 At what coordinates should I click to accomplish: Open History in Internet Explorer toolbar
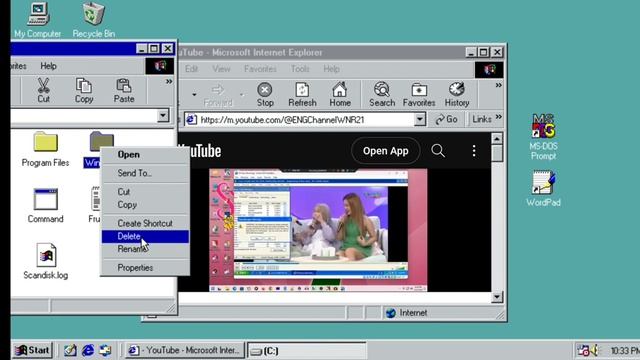[457, 94]
